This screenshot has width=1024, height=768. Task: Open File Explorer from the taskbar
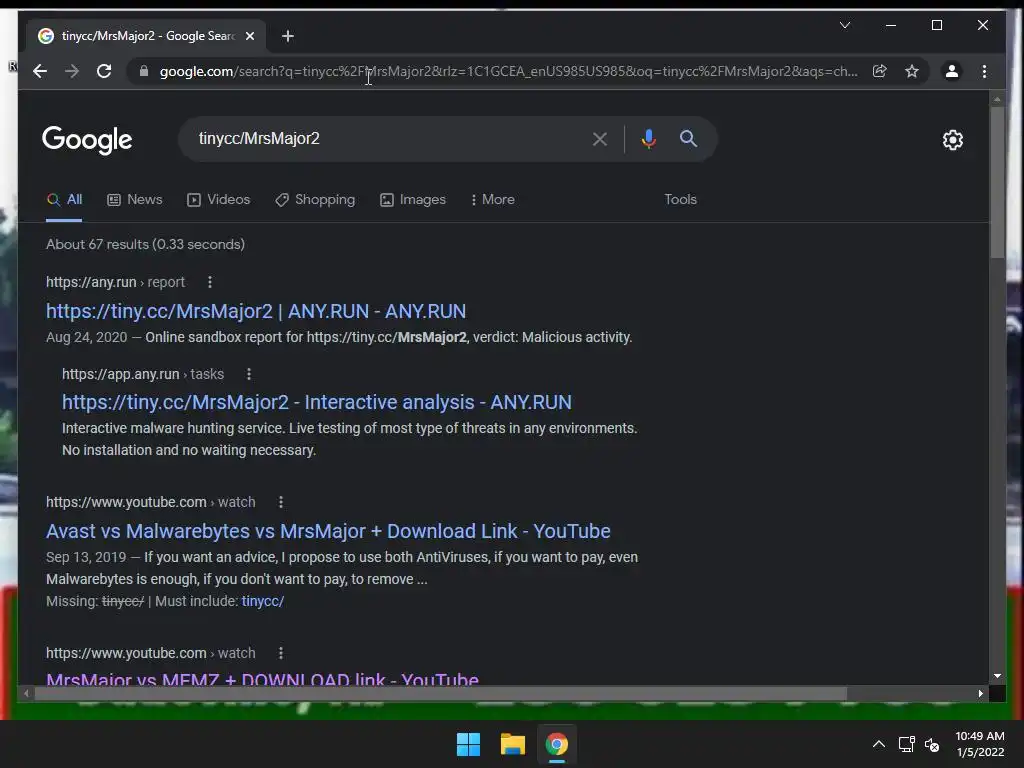coord(513,744)
